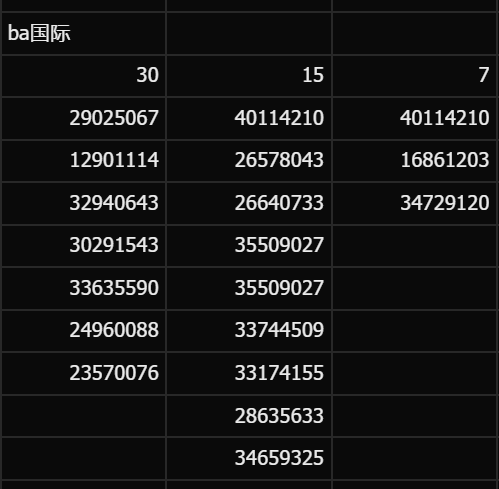Select cell with value 34659325
The image size is (499, 489).
click(x=249, y=458)
